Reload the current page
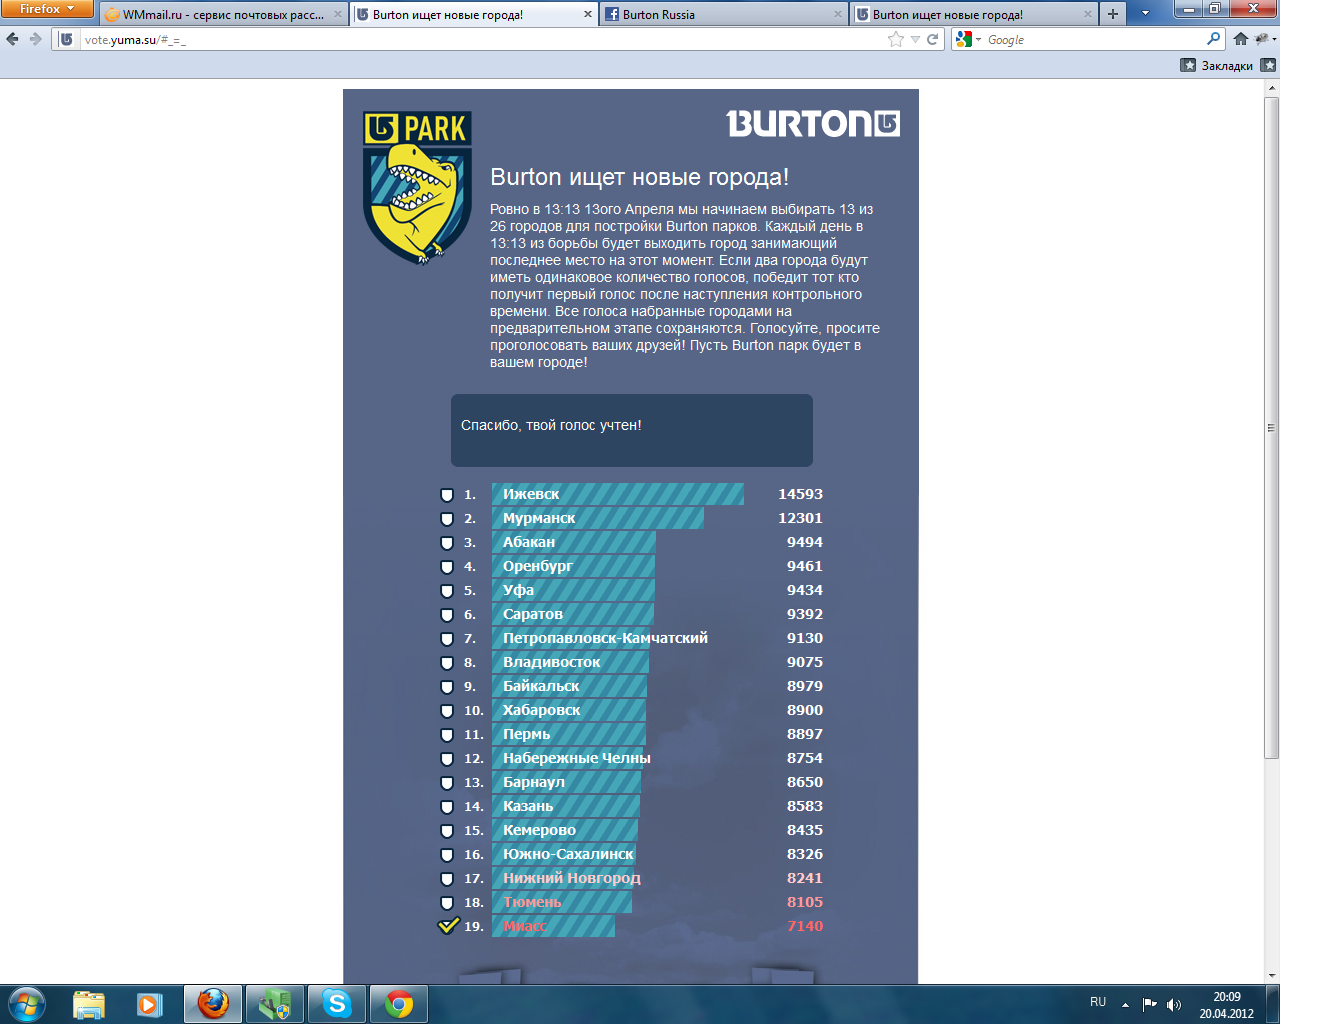 [933, 39]
